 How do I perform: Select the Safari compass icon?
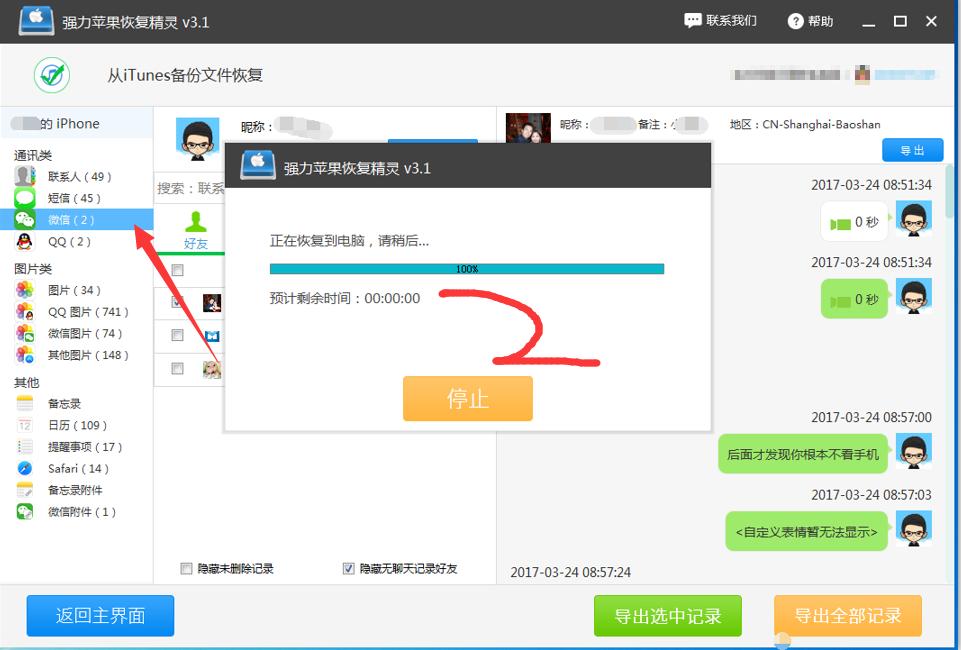pos(22,468)
